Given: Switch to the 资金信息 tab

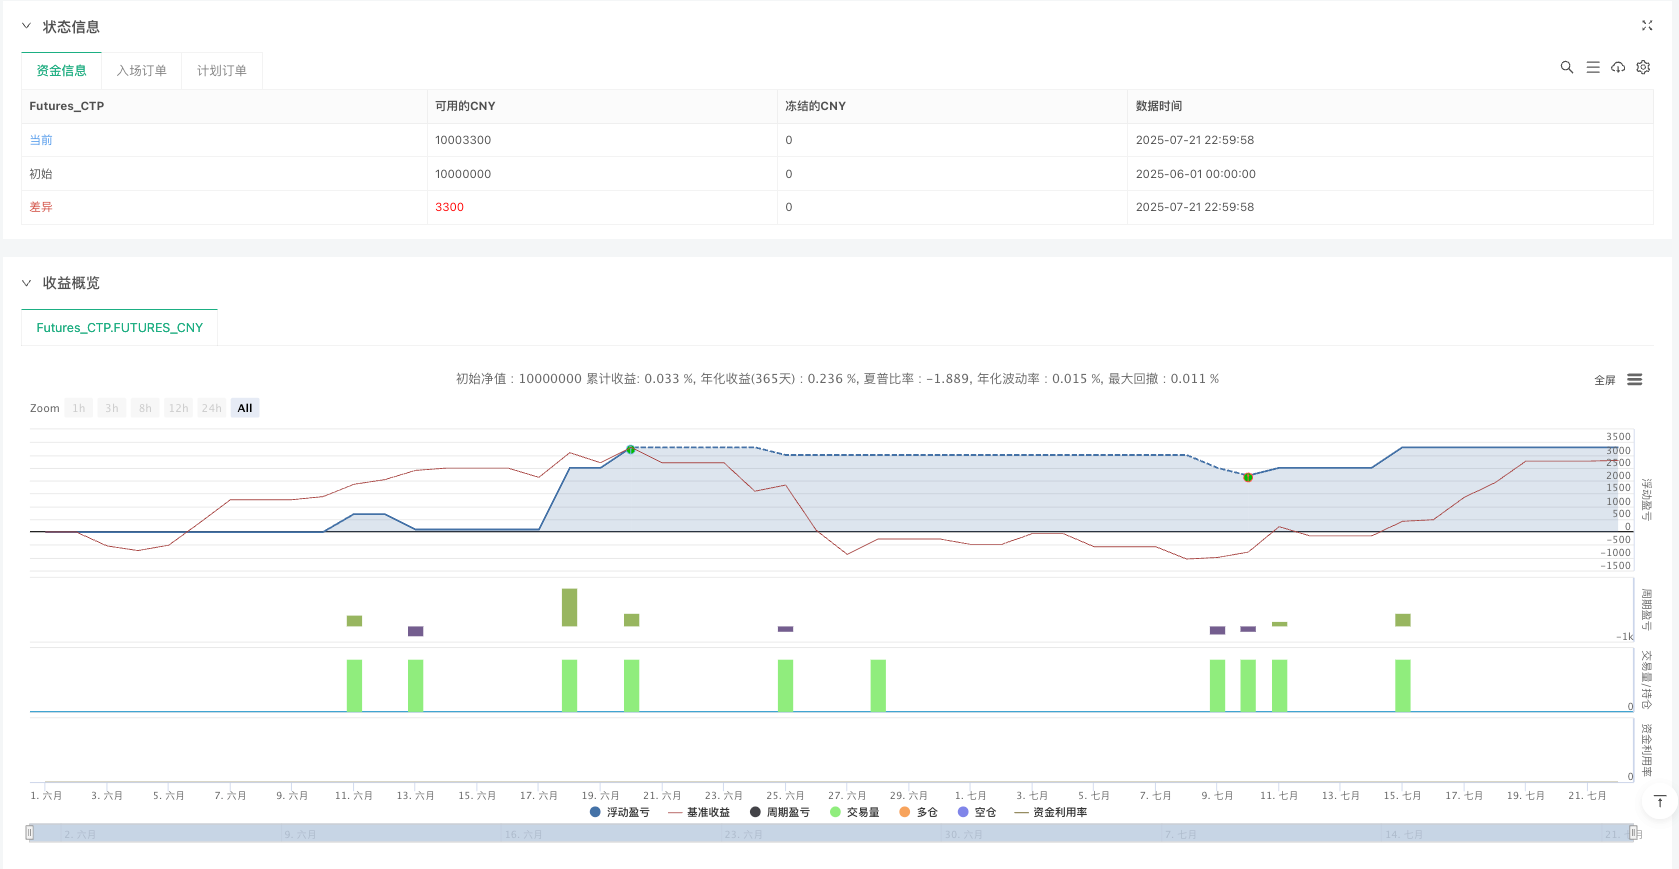Looking at the screenshot, I should pyautogui.click(x=62, y=71).
